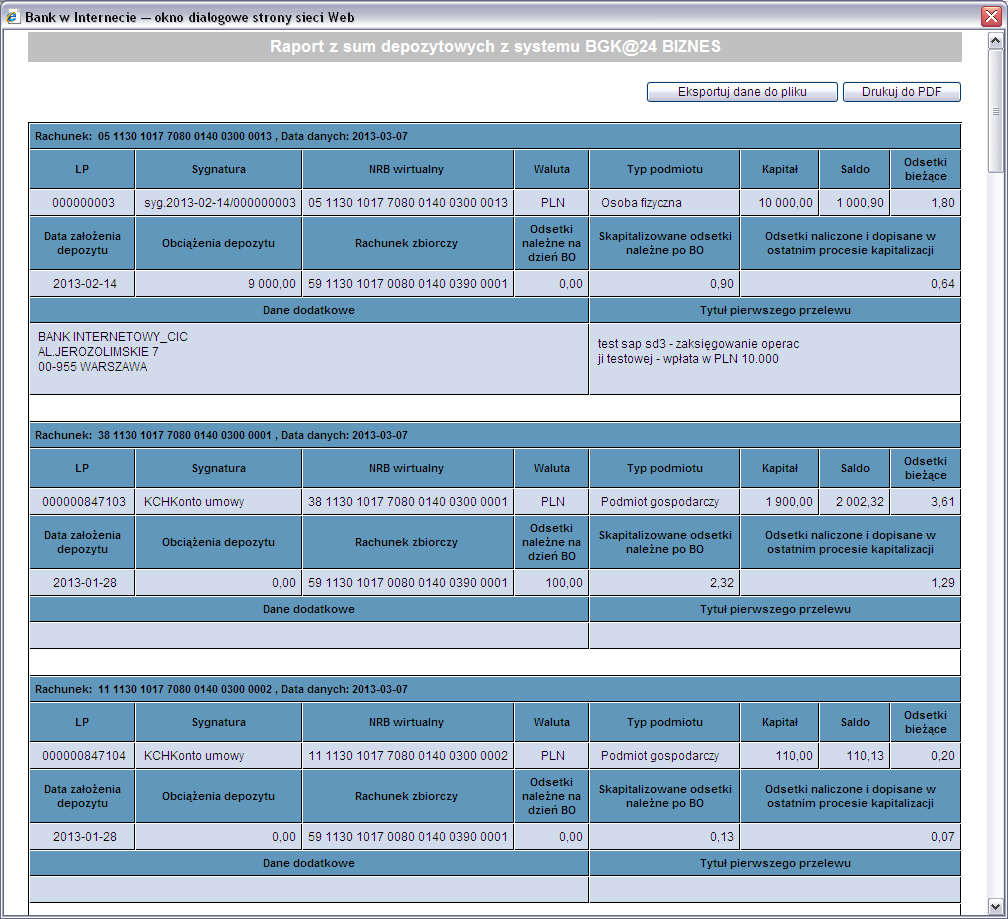Select Odsetki bieżące value 1,80
1008x919 pixels.
click(942, 203)
